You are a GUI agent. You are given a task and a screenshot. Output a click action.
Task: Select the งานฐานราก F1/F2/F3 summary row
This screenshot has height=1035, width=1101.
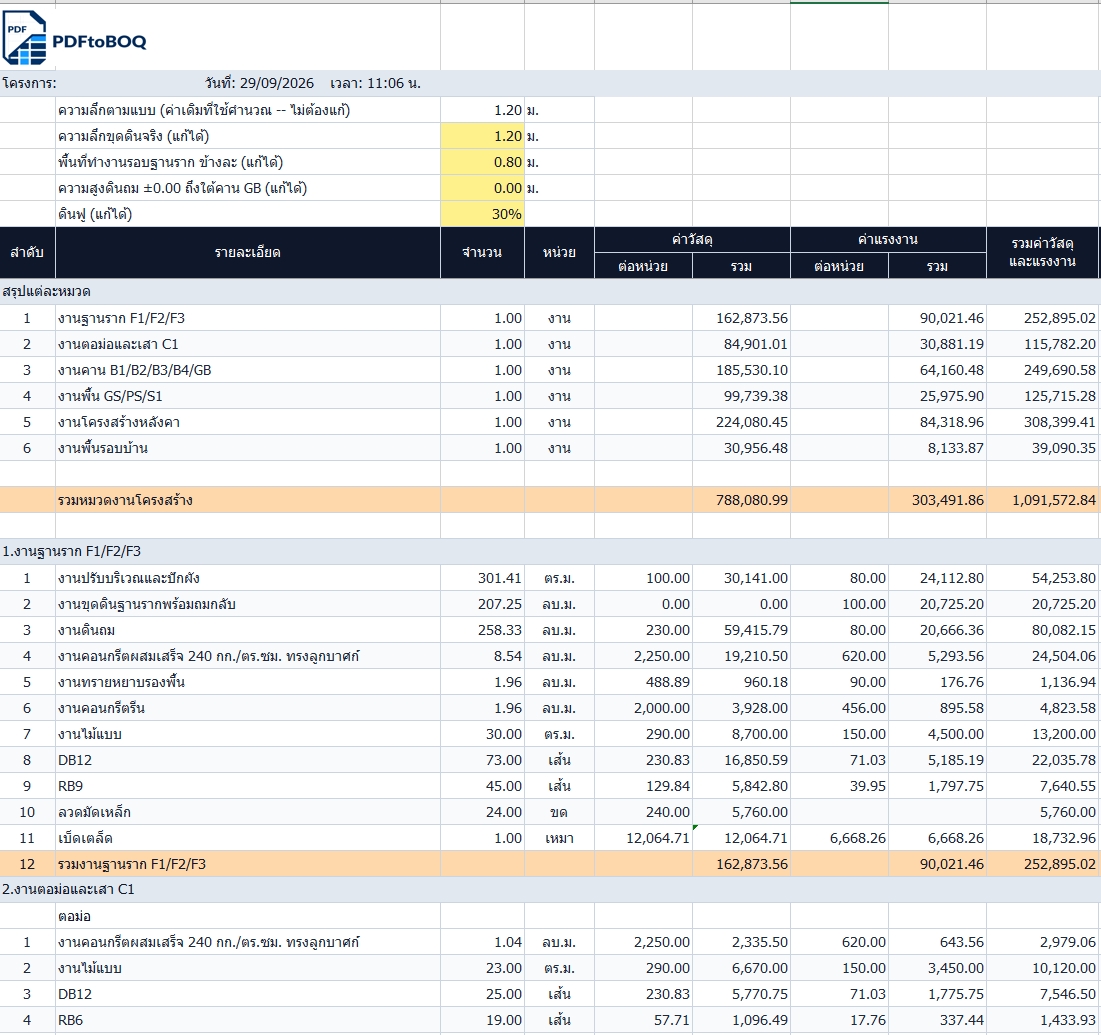click(x=550, y=318)
